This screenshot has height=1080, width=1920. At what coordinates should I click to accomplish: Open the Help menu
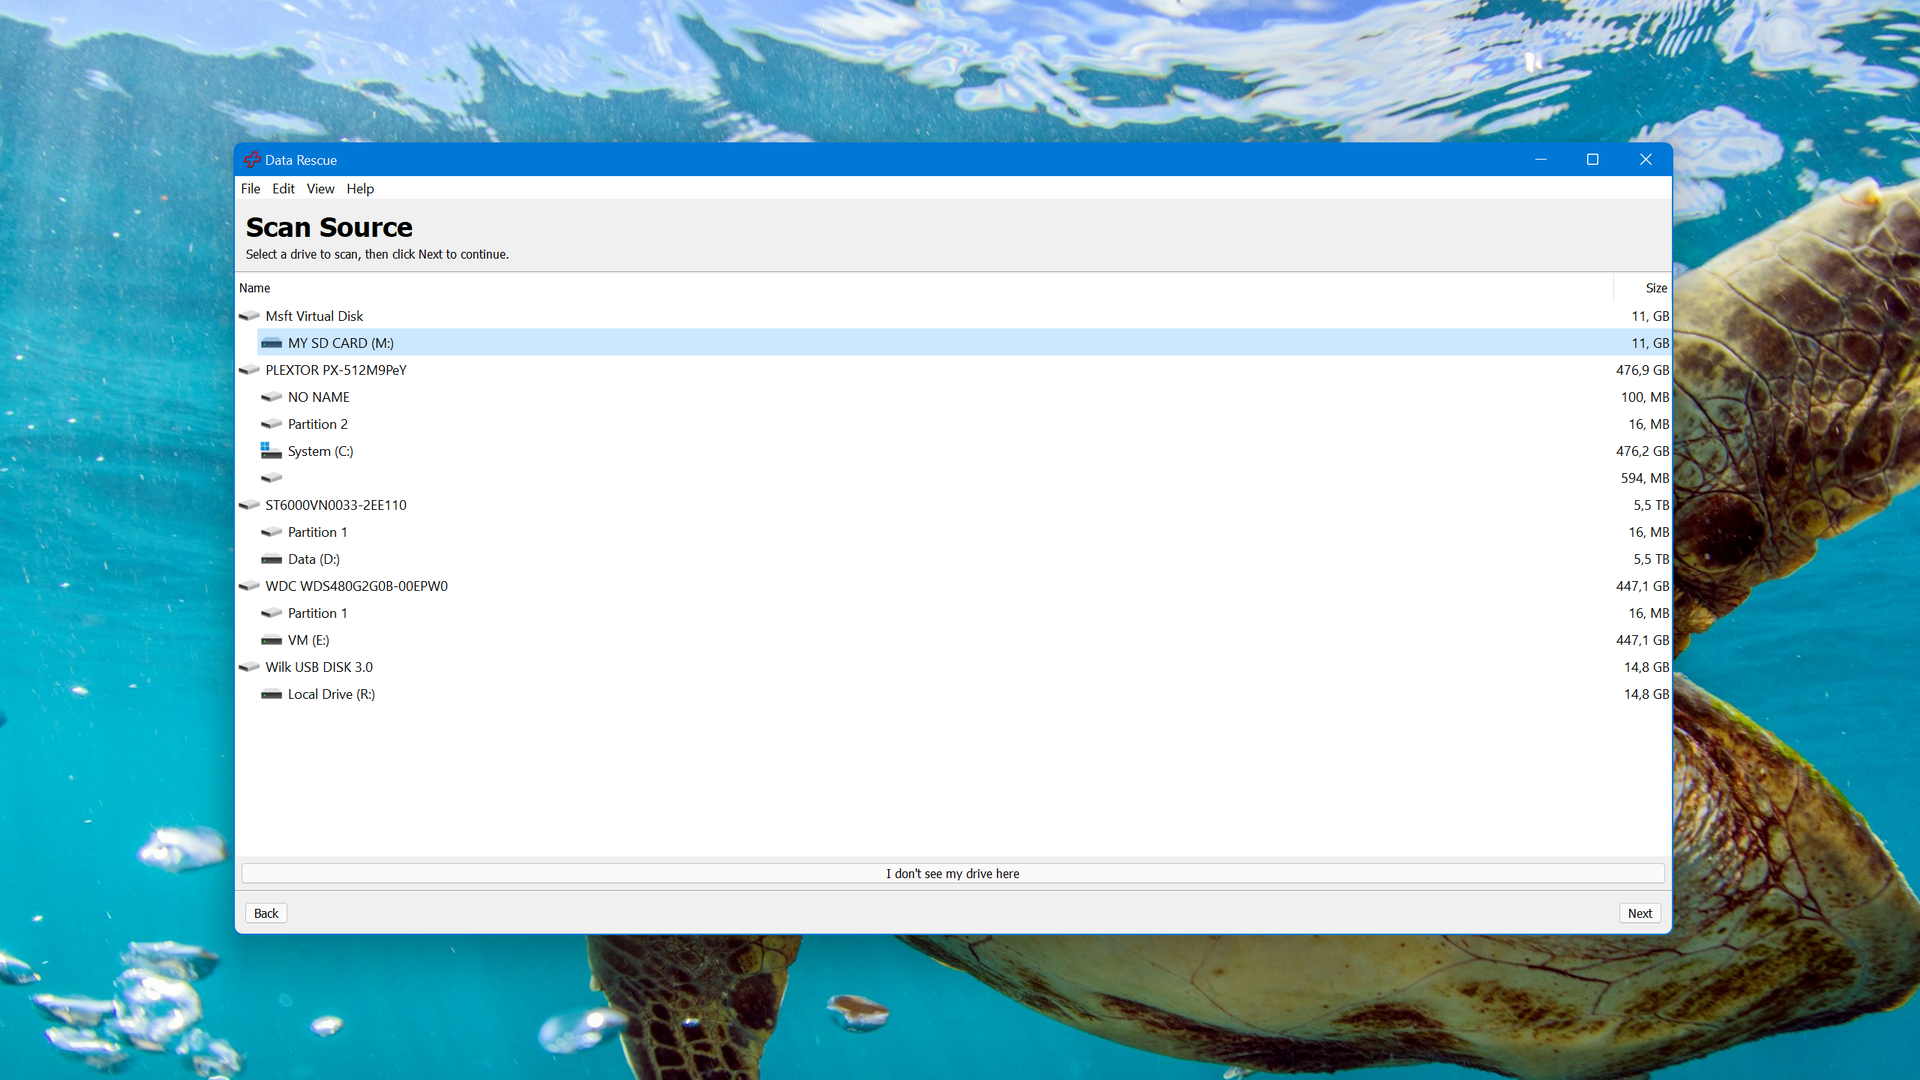[x=360, y=189]
